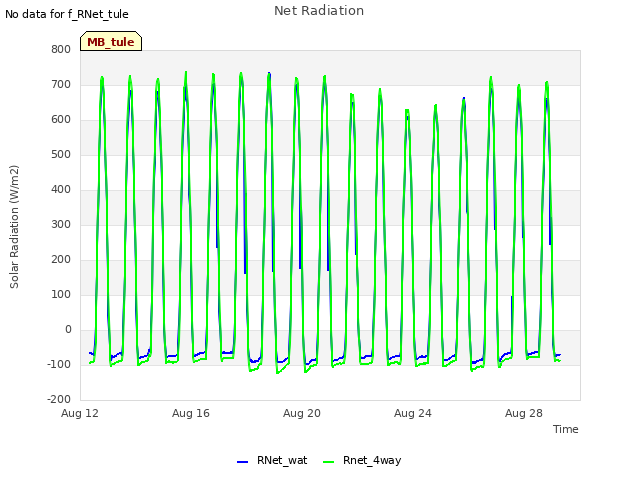This screenshot has height=480, width=640.
Task: Click the Aug 16 x-axis tick label
Action: point(191,413)
